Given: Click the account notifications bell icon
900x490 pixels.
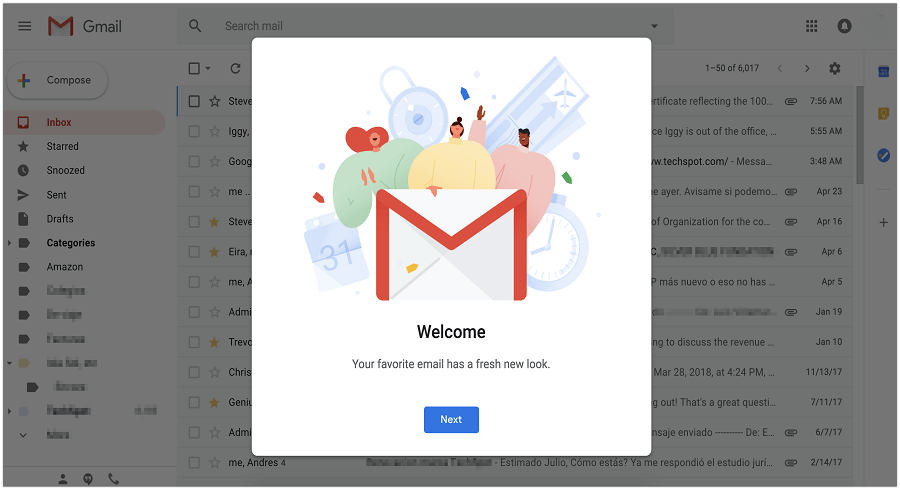Looking at the screenshot, I should [x=844, y=26].
